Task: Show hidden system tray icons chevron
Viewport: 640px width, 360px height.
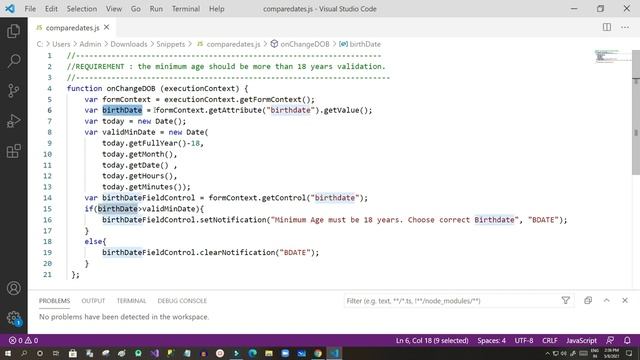Action: 547,353
